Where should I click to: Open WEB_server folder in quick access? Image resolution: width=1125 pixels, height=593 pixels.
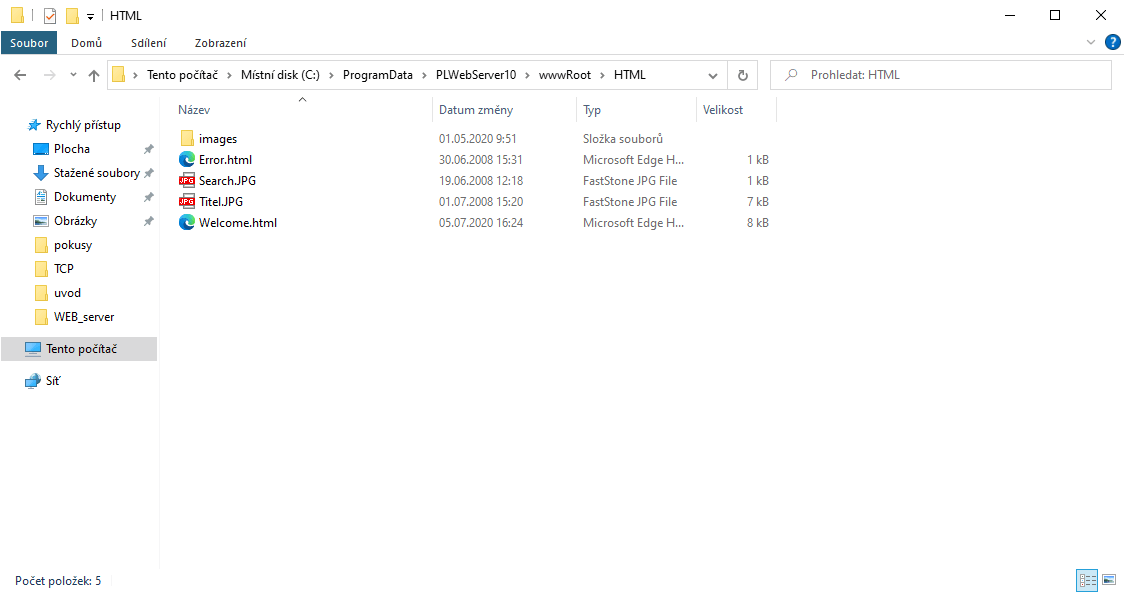tap(83, 317)
